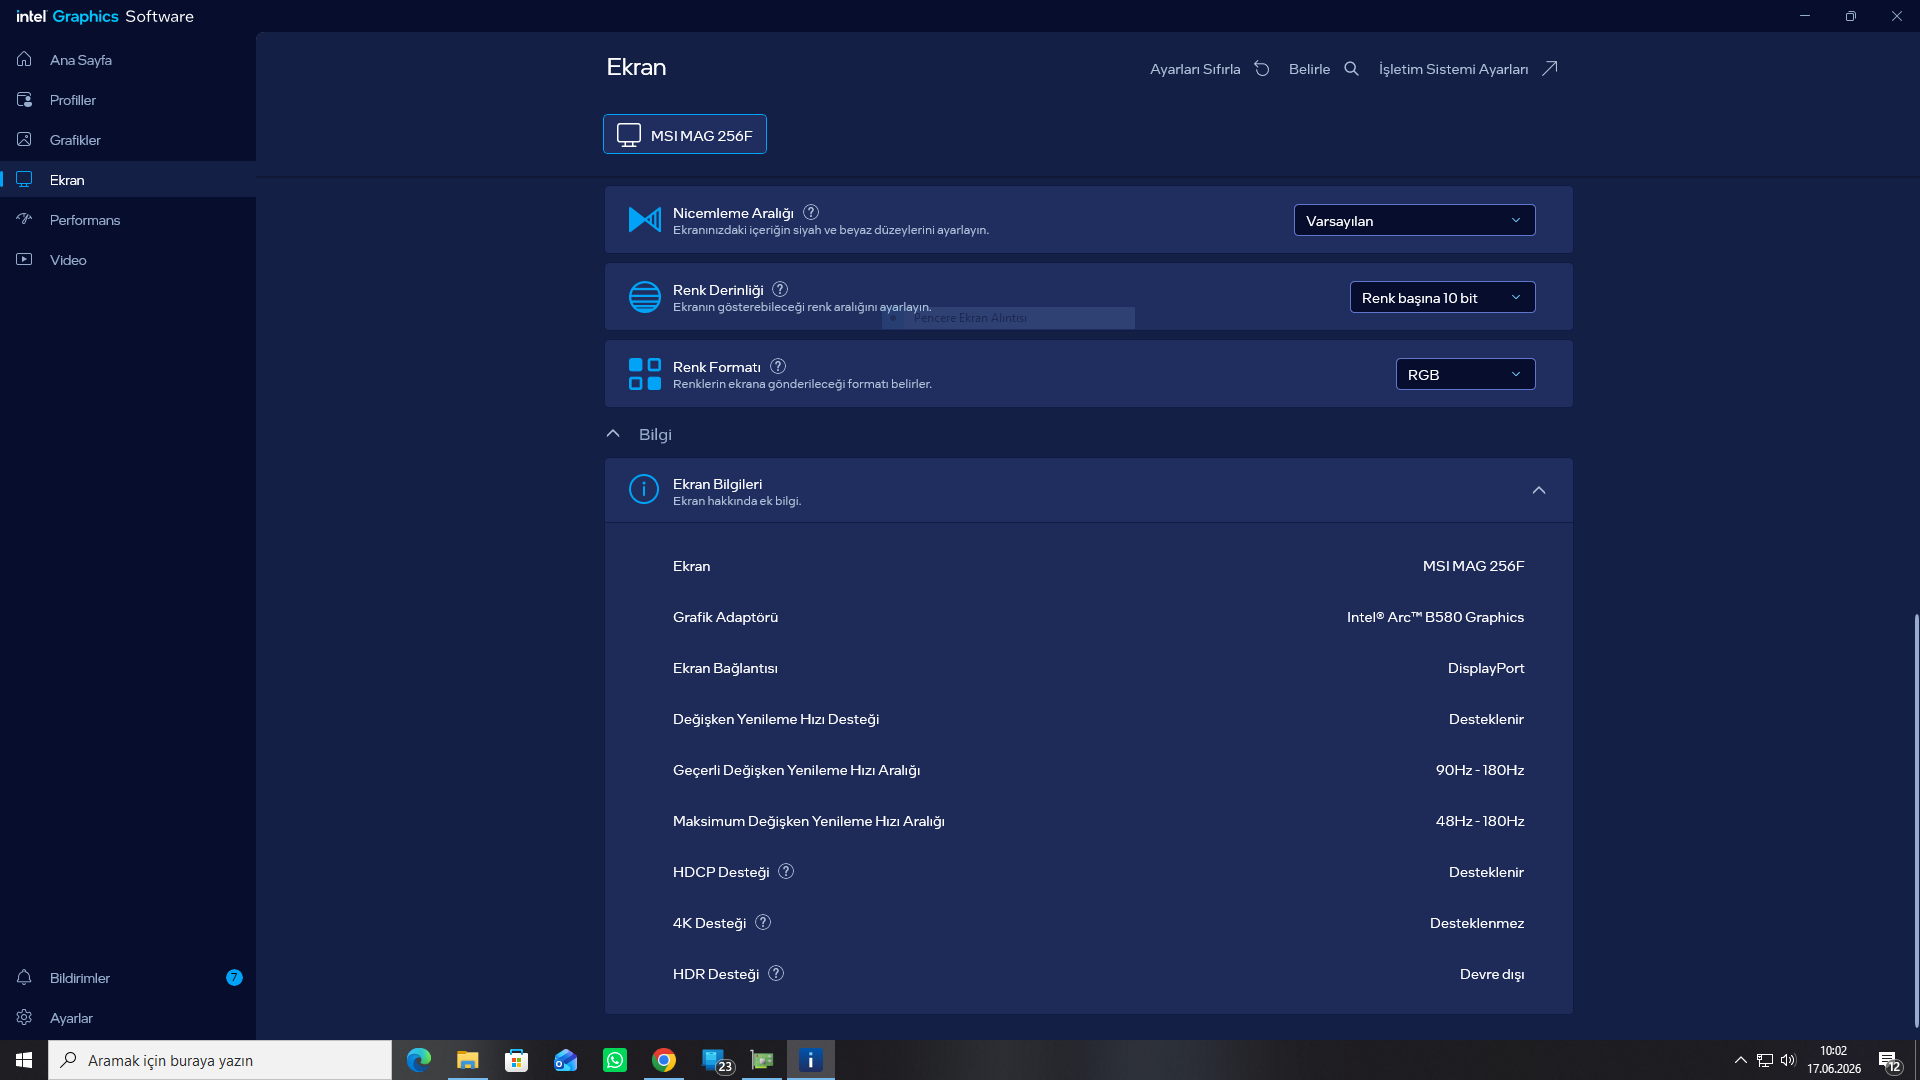1920x1080 pixels.
Task: Open WhatsApp from taskbar
Action: click(x=615, y=1060)
